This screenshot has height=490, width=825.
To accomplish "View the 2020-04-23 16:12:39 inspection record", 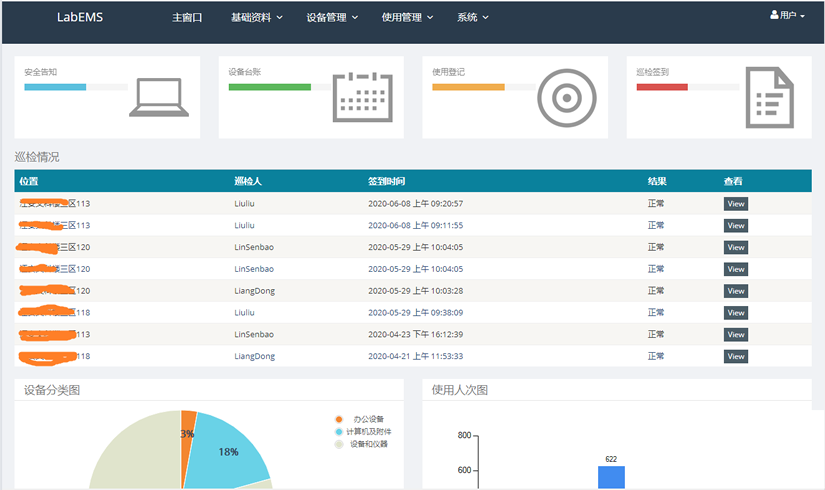I will (736, 335).
